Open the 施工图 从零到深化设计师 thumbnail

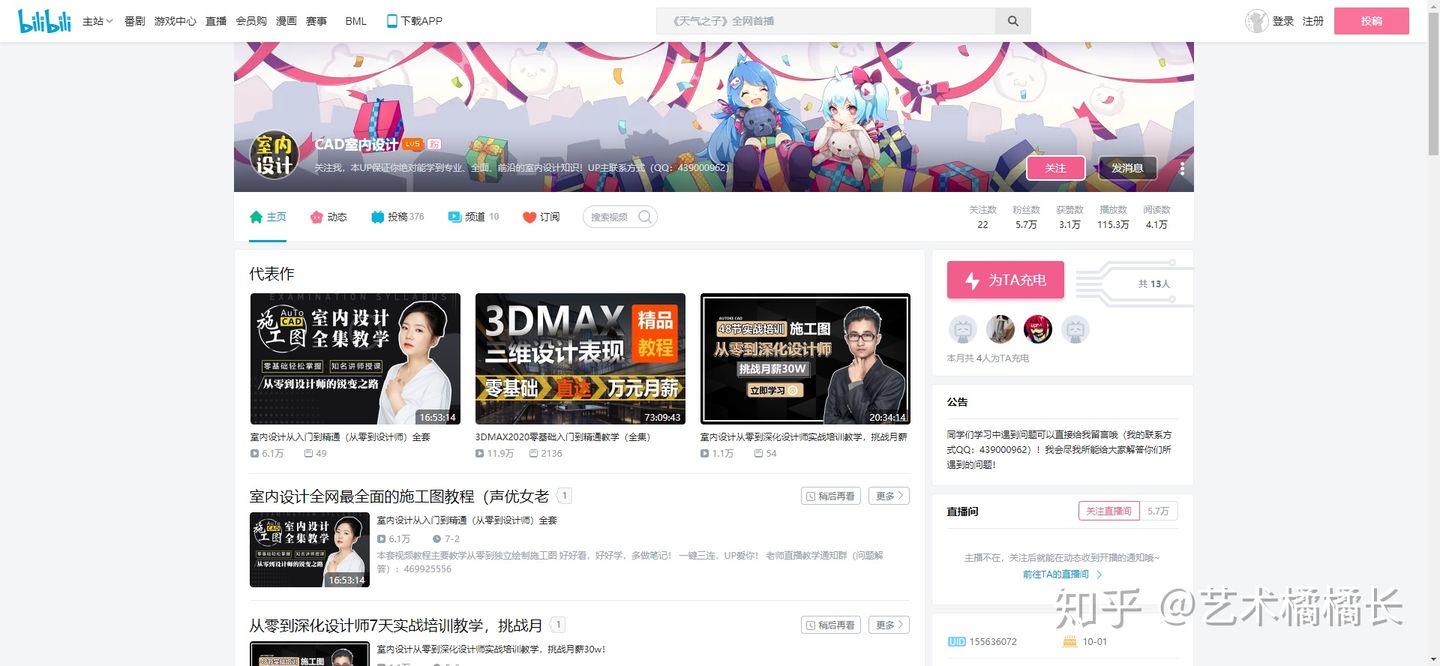(x=805, y=359)
